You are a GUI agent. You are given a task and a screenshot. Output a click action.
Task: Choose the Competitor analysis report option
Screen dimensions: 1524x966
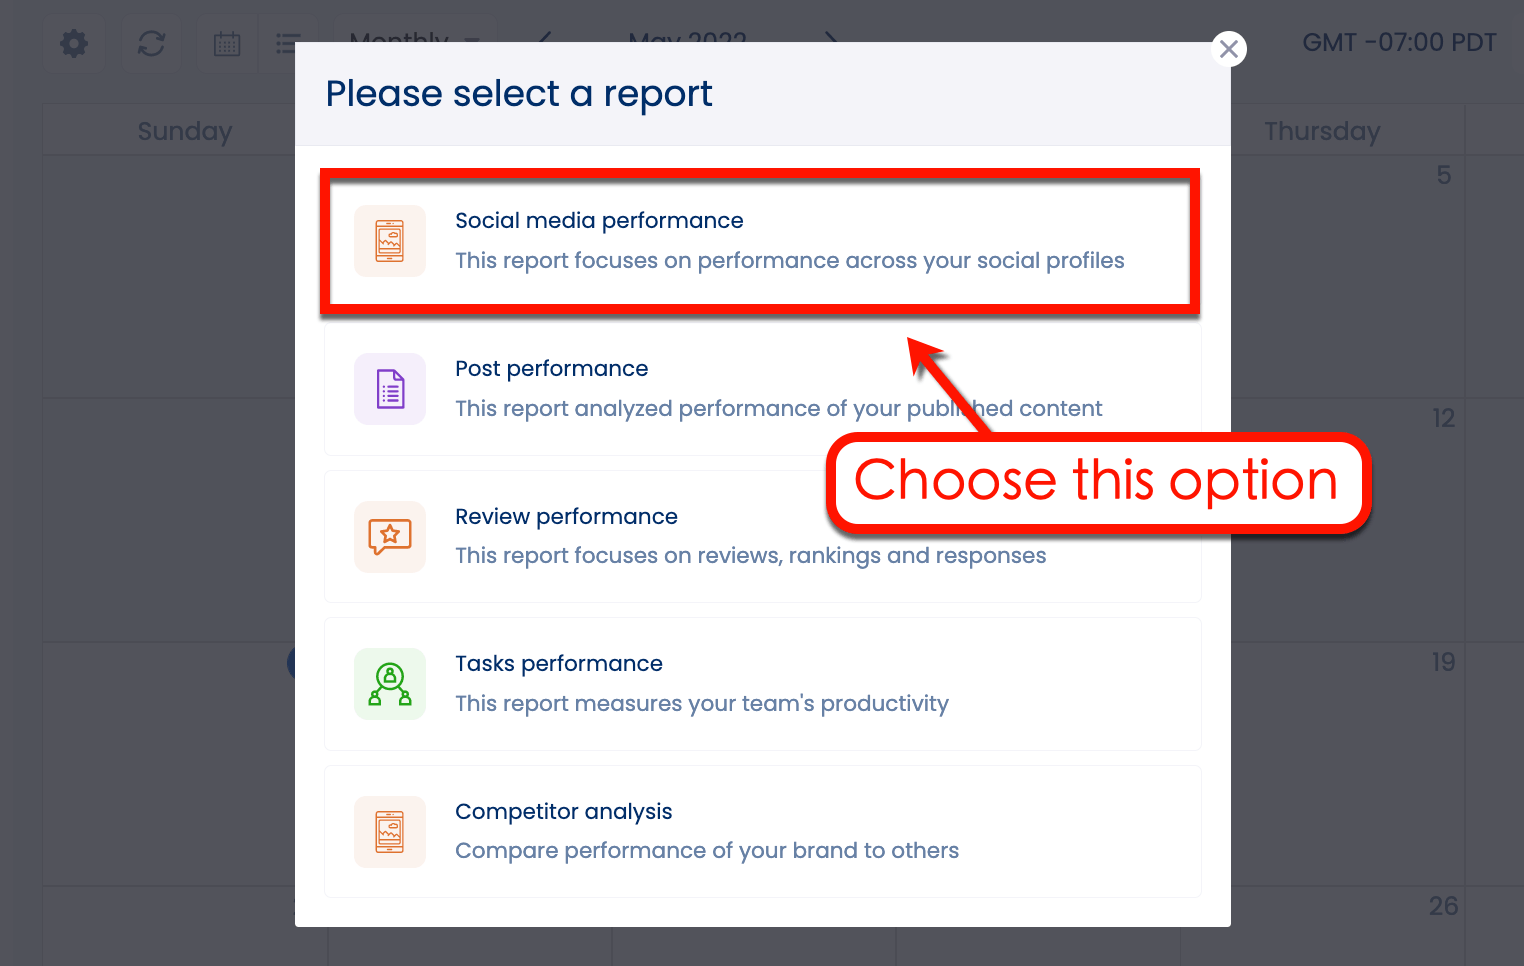(760, 831)
